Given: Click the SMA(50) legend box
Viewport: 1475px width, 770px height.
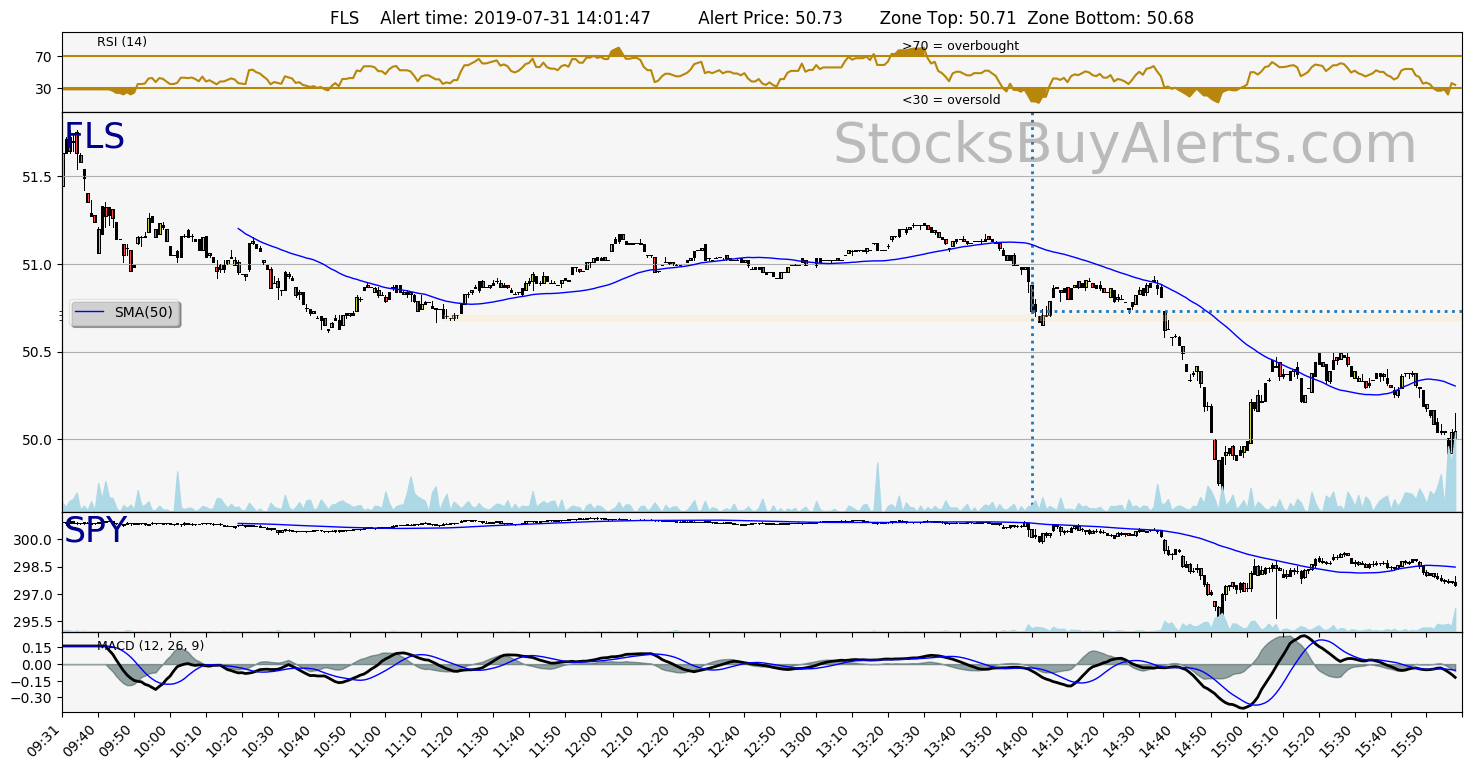Looking at the screenshot, I should coord(126,313).
